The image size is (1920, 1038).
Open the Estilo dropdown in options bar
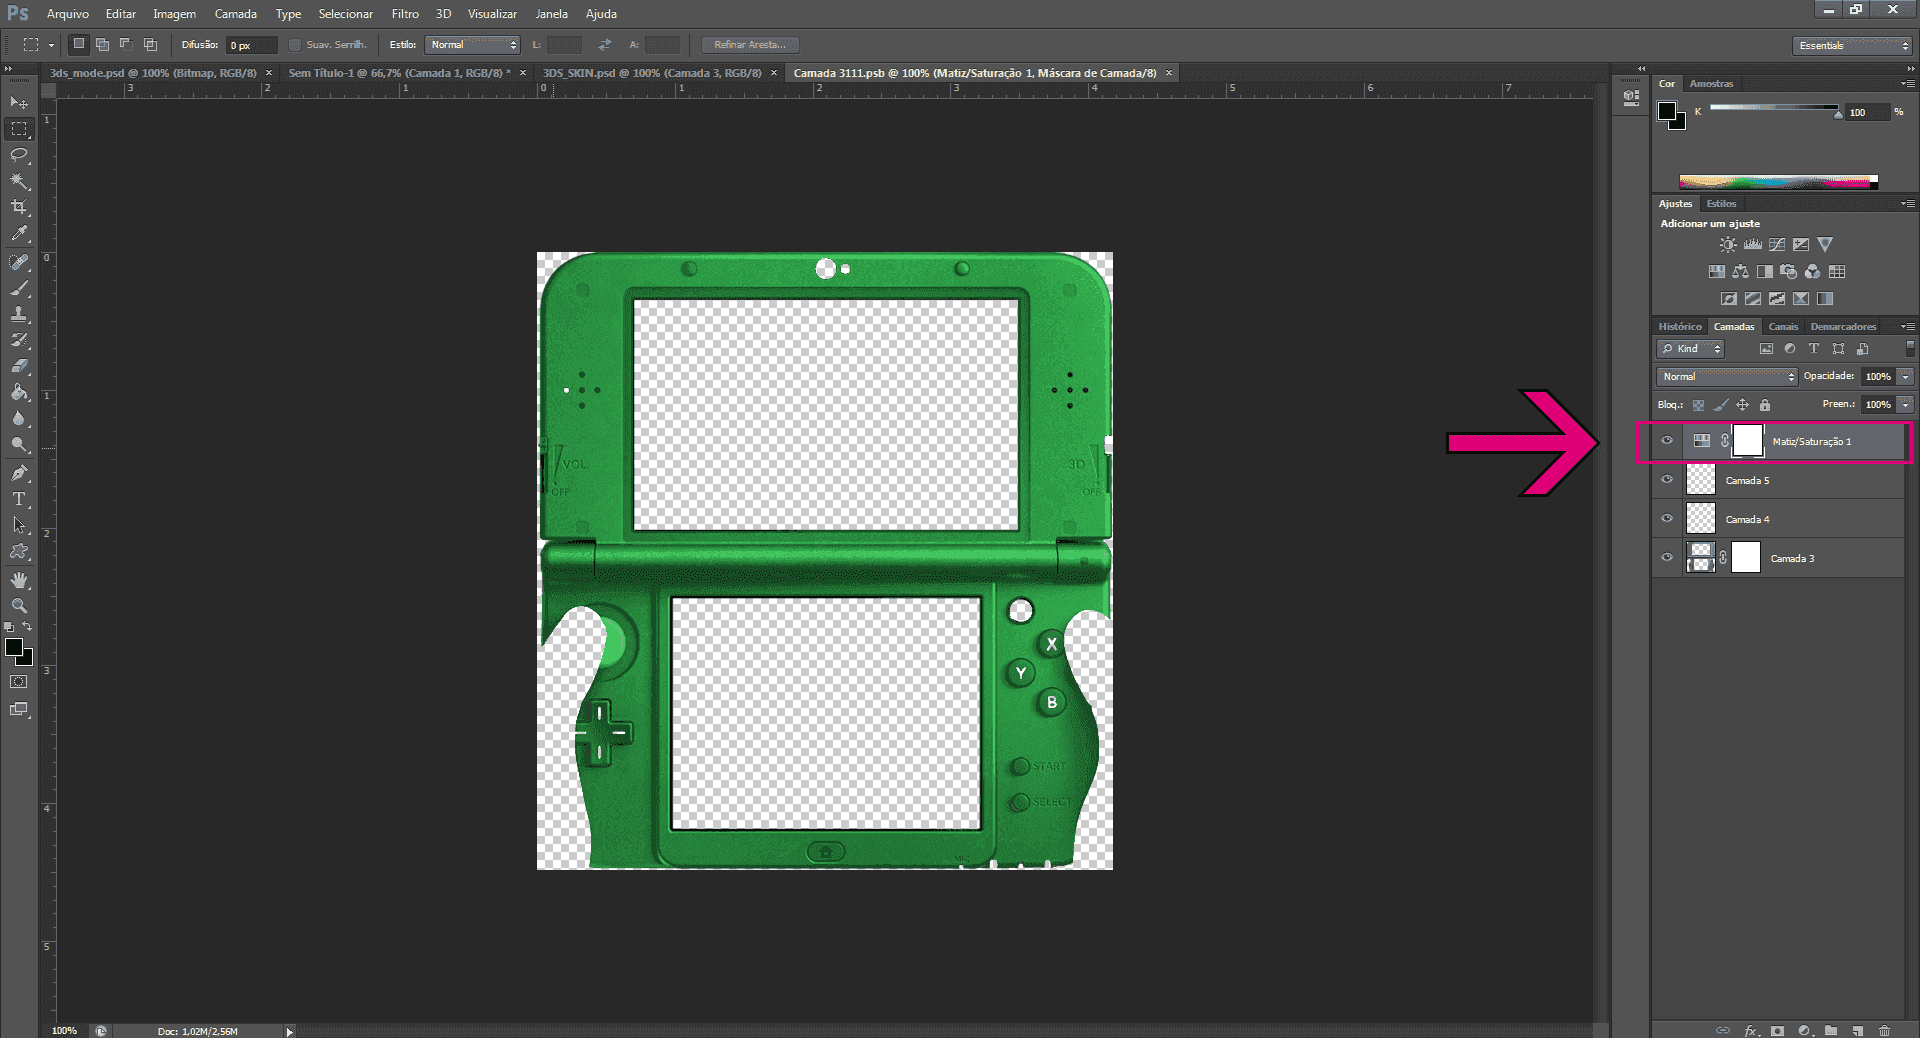pyautogui.click(x=472, y=45)
